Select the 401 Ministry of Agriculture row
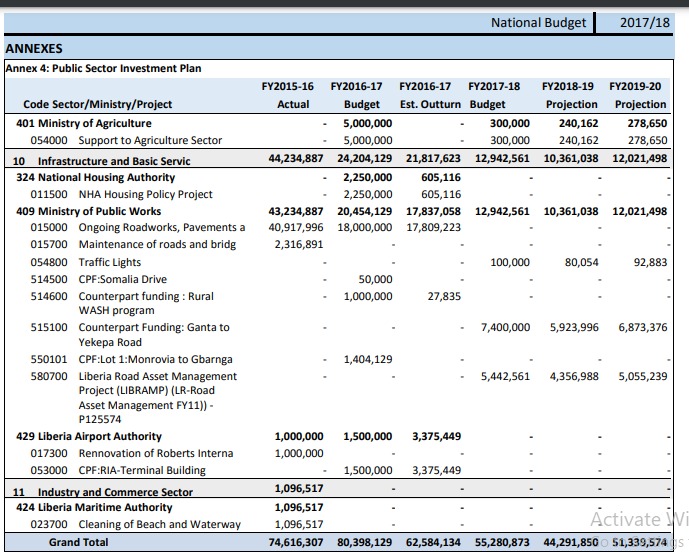The height and width of the screenshot is (552, 689). click(84, 123)
